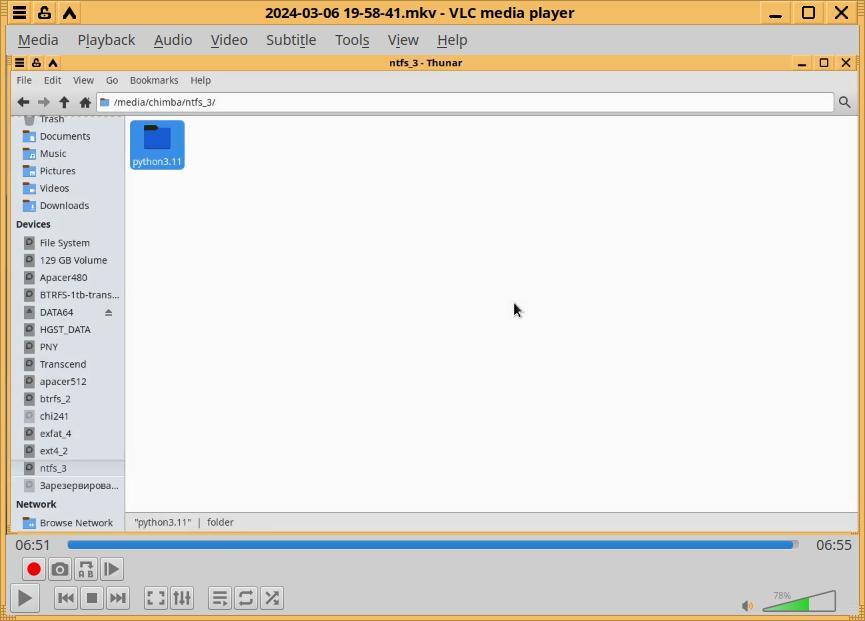Click Thunar parent-folder up arrow
The width and height of the screenshot is (865, 621).
64,102
